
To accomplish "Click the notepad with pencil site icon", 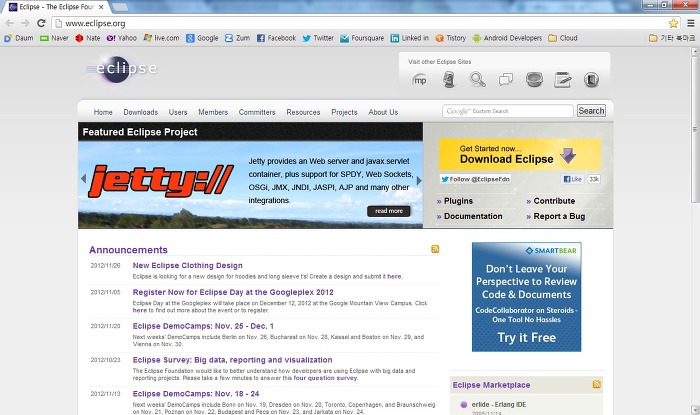I will point(562,80).
